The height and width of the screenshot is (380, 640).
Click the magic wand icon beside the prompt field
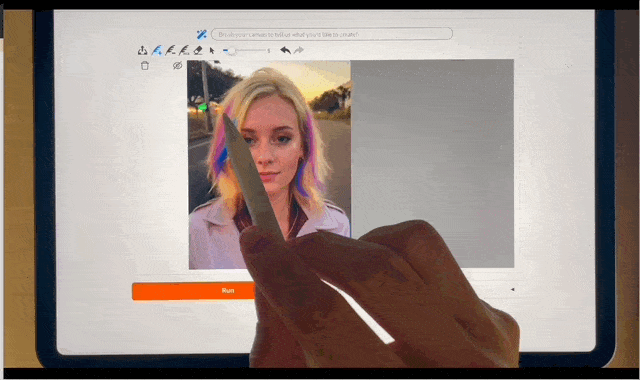[x=202, y=34]
